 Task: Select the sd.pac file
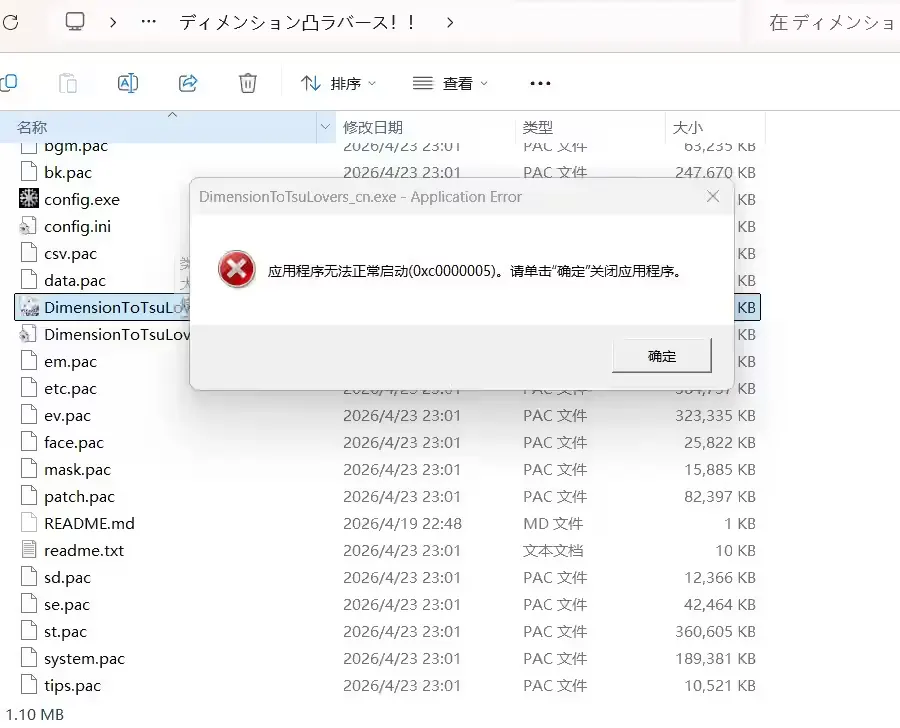pos(67,578)
